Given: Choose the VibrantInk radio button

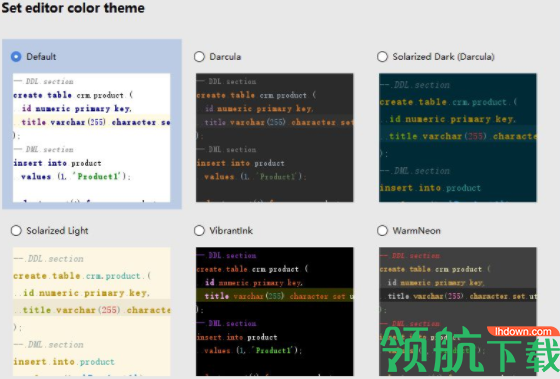Looking at the screenshot, I should point(199,231).
